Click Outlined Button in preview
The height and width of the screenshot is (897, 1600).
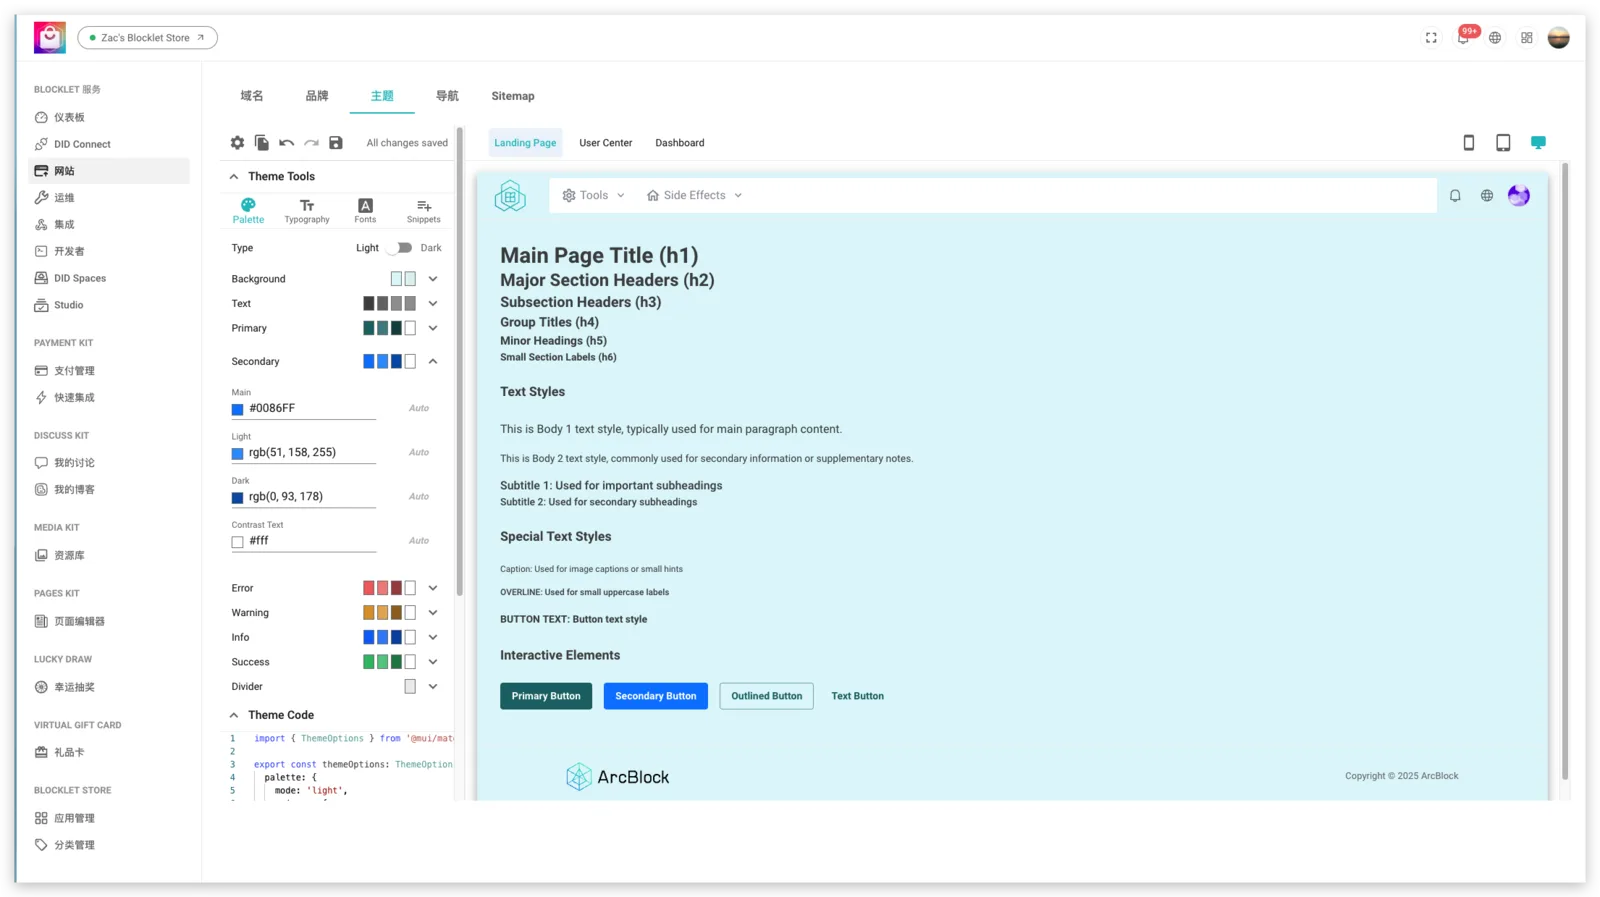(767, 696)
